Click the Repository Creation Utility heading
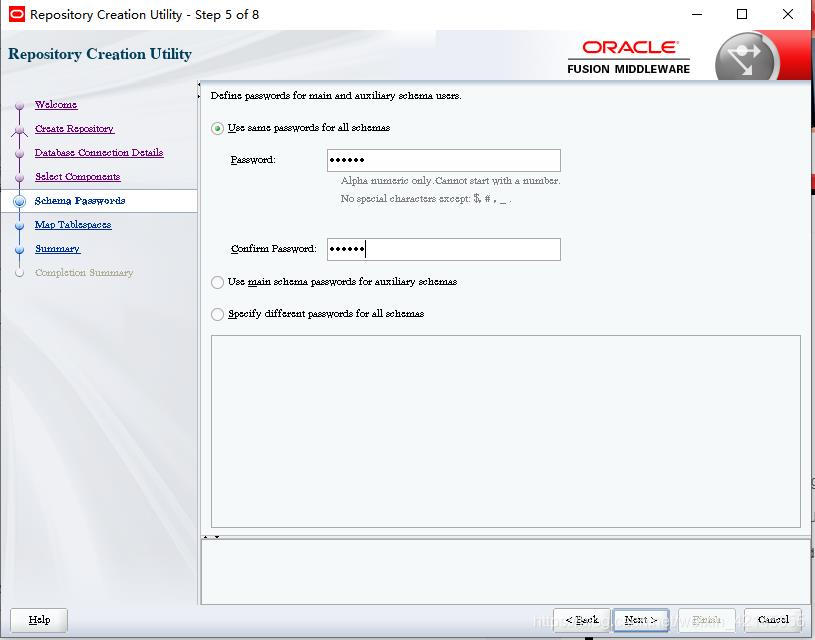 pos(100,54)
